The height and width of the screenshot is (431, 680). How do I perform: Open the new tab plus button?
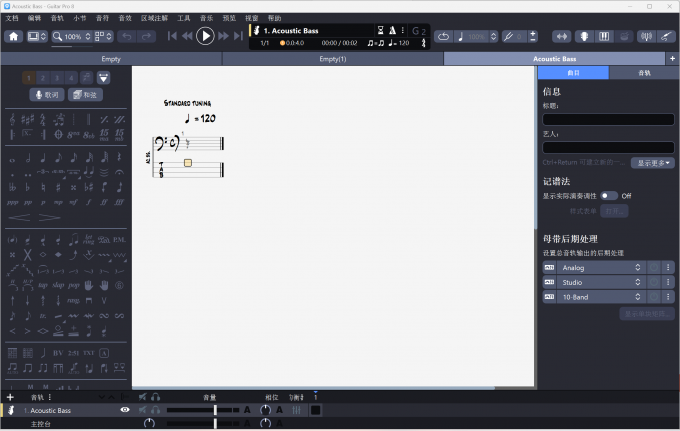(x=672, y=59)
